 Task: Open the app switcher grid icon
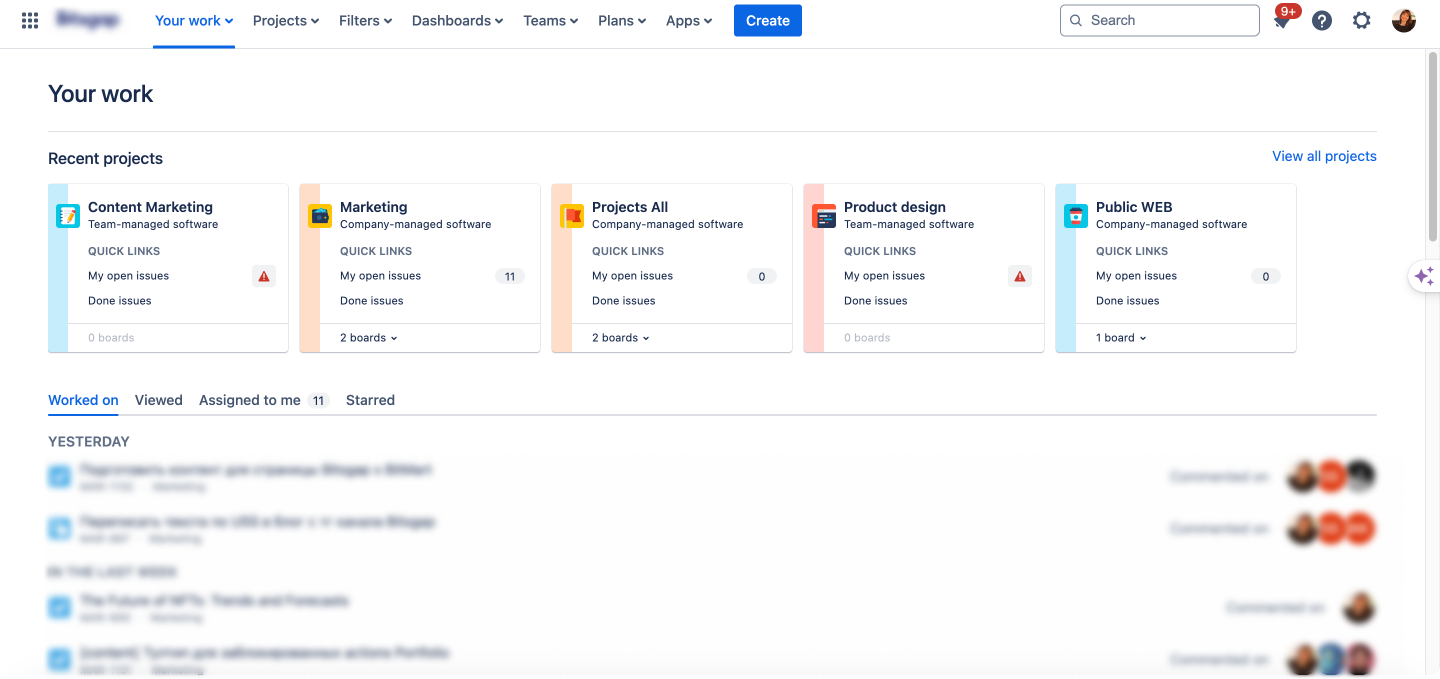click(30, 20)
